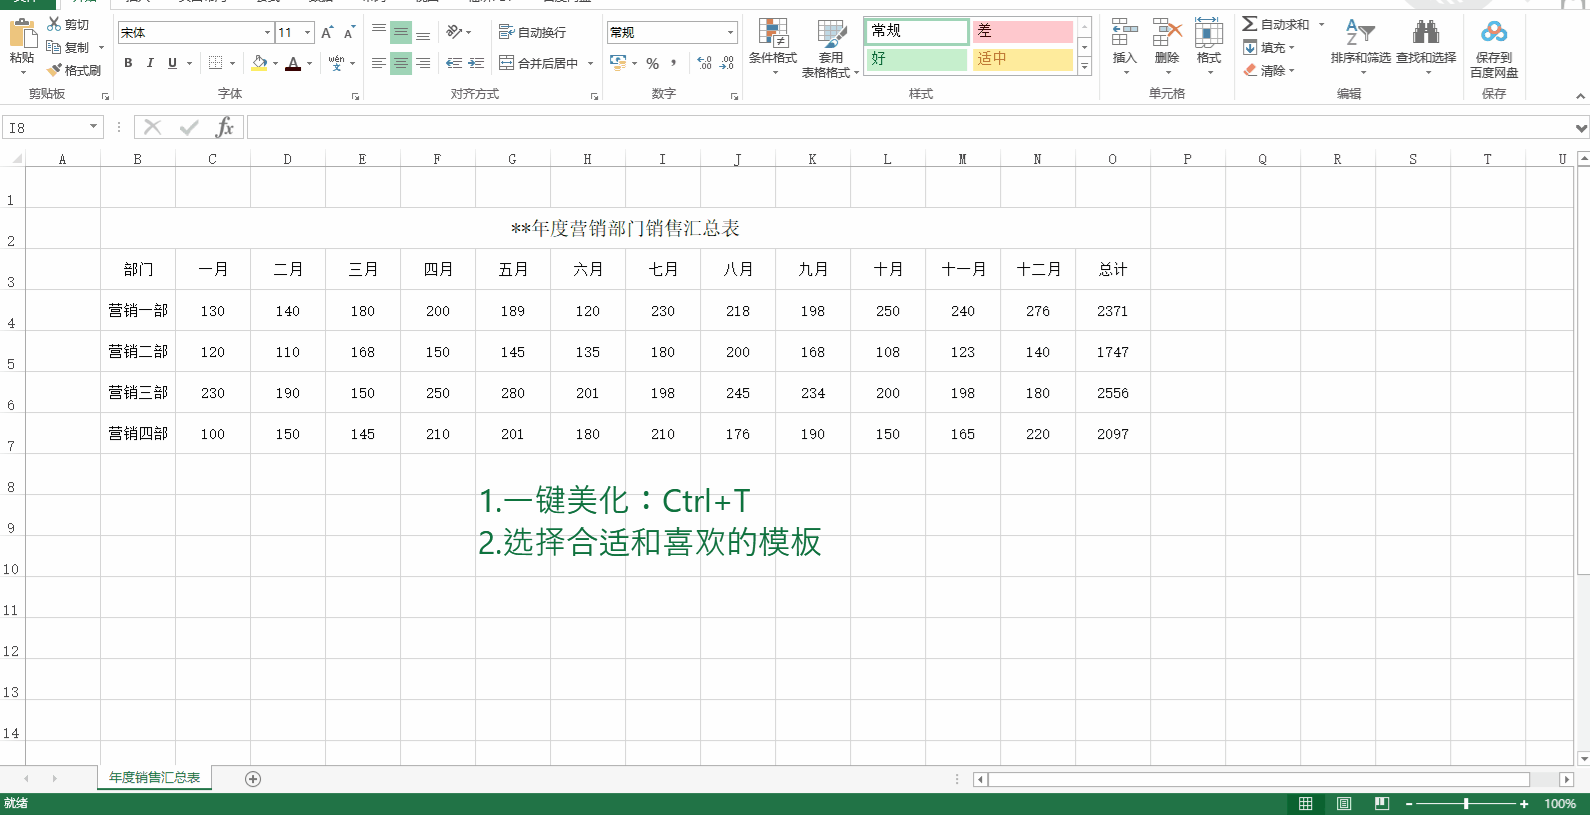This screenshot has height=815, width=1590.
Task: Click Save to Baidu Netdisk (保存到百度网盘)
Action: [x=1494, y=48]
